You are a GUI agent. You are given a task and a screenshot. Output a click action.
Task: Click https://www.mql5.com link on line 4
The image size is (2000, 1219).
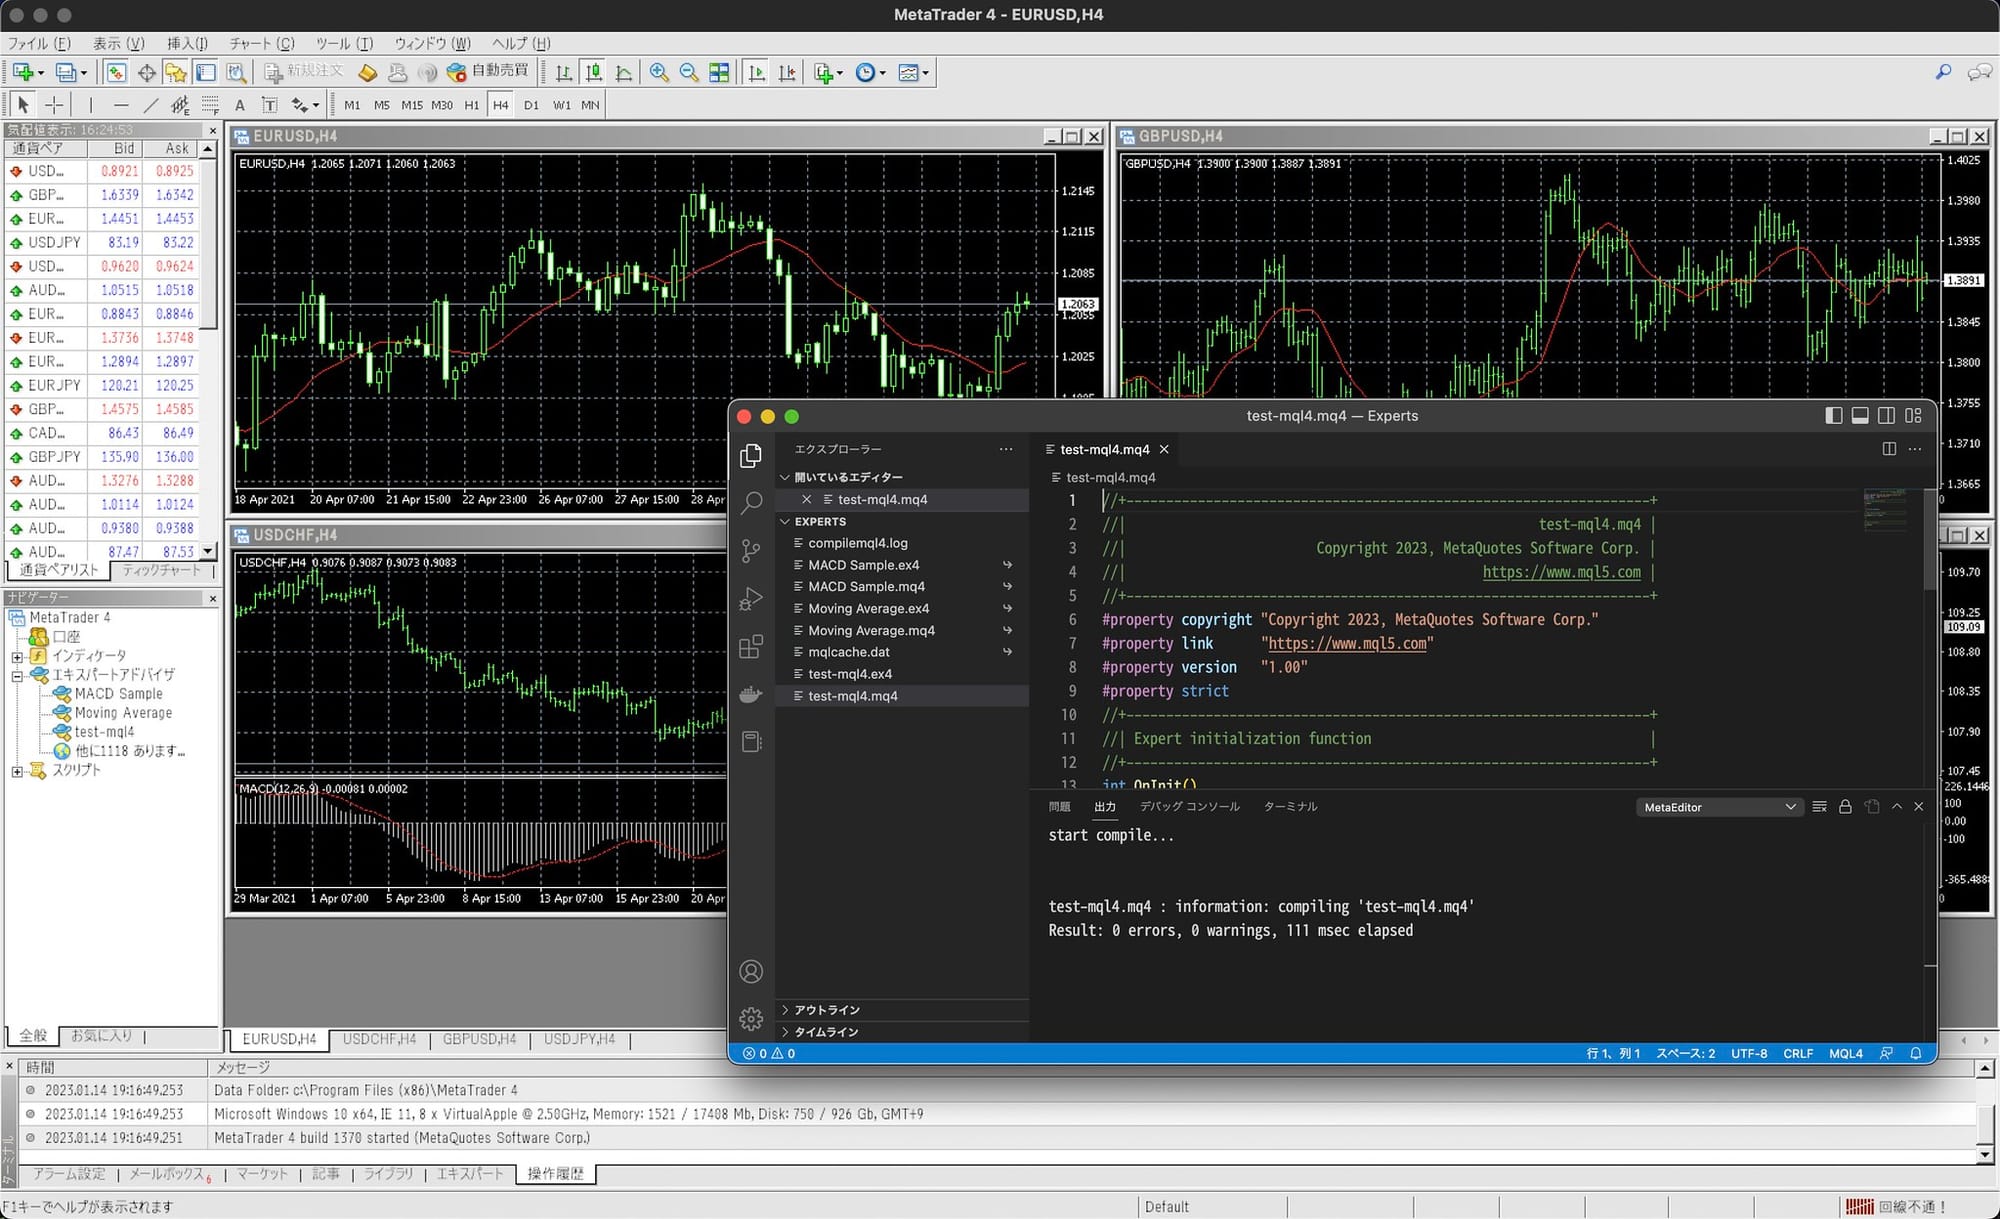click(1561, 572)
